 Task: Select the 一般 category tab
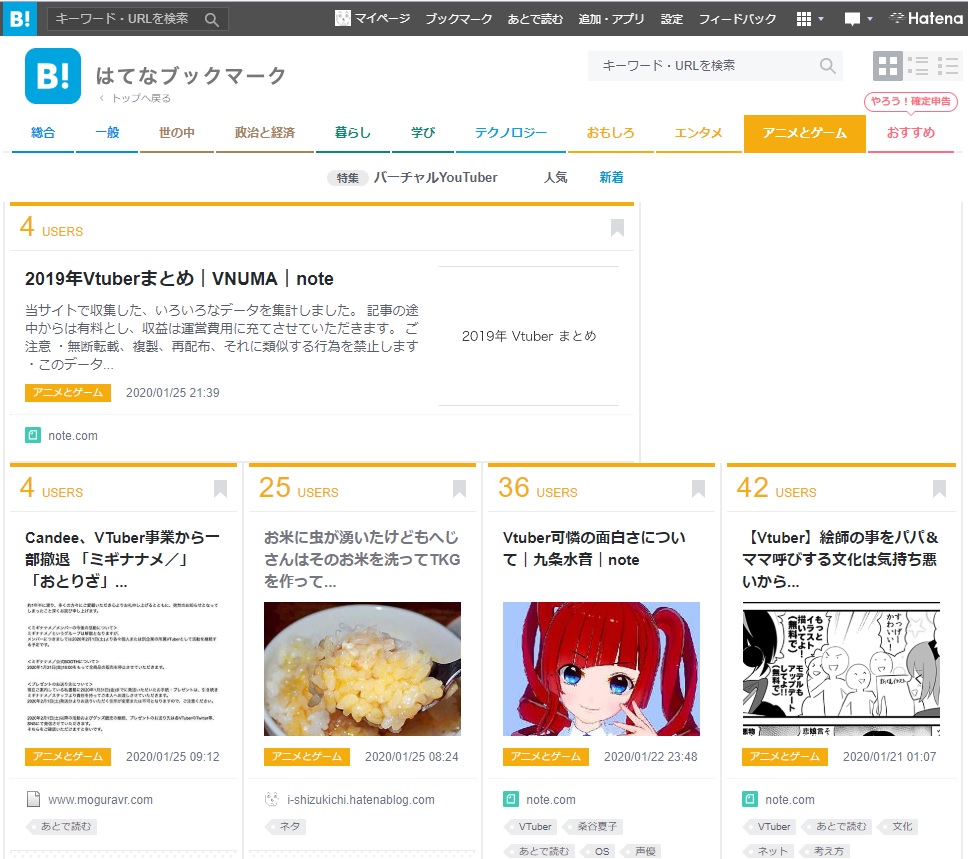[x=107, y=133]
